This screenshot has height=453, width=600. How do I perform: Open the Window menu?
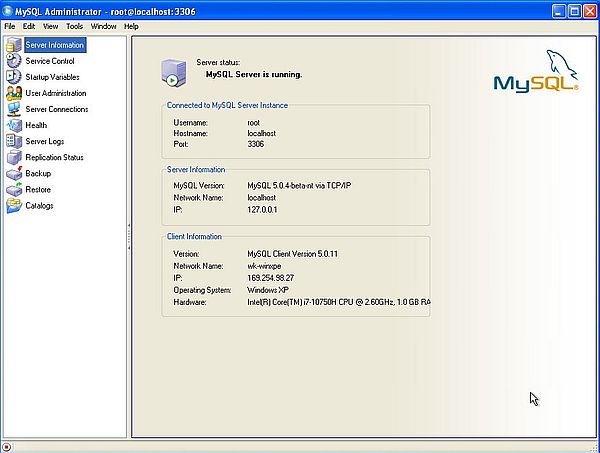pyautogui.click(x=103, y=26)
